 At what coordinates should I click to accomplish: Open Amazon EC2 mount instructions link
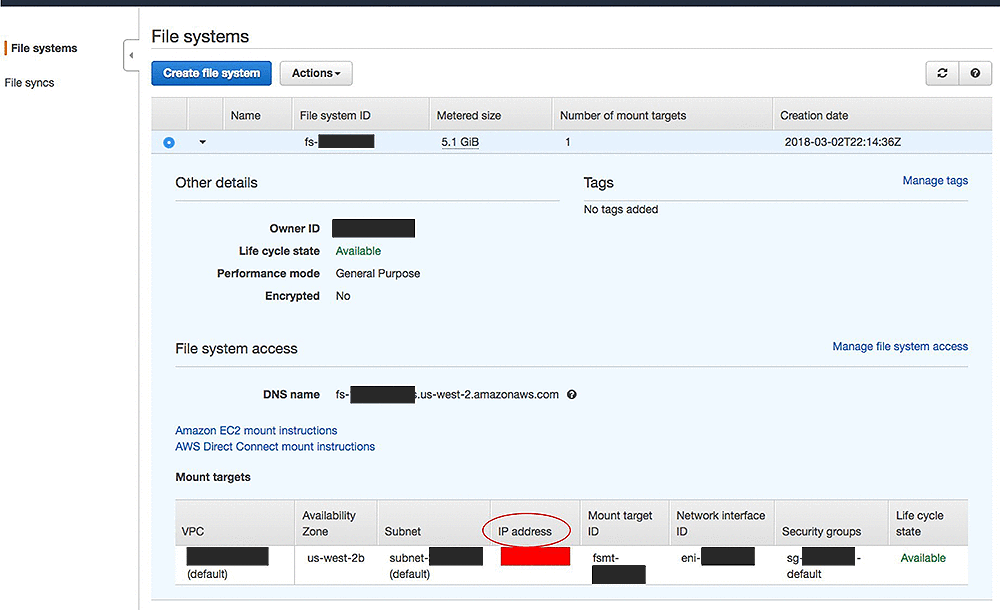coord(256,431)
